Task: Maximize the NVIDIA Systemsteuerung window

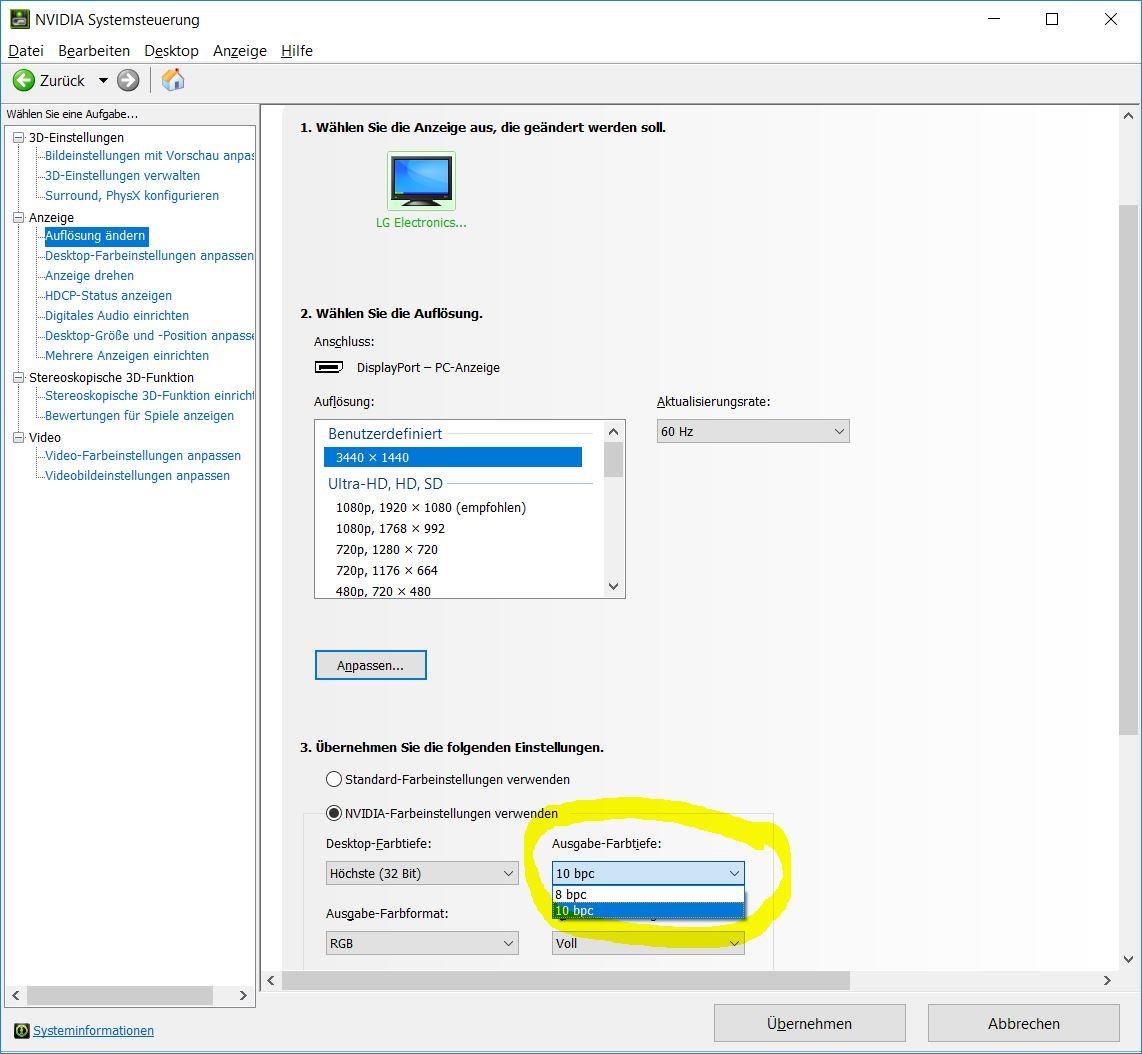Action: coord(1052,20)
